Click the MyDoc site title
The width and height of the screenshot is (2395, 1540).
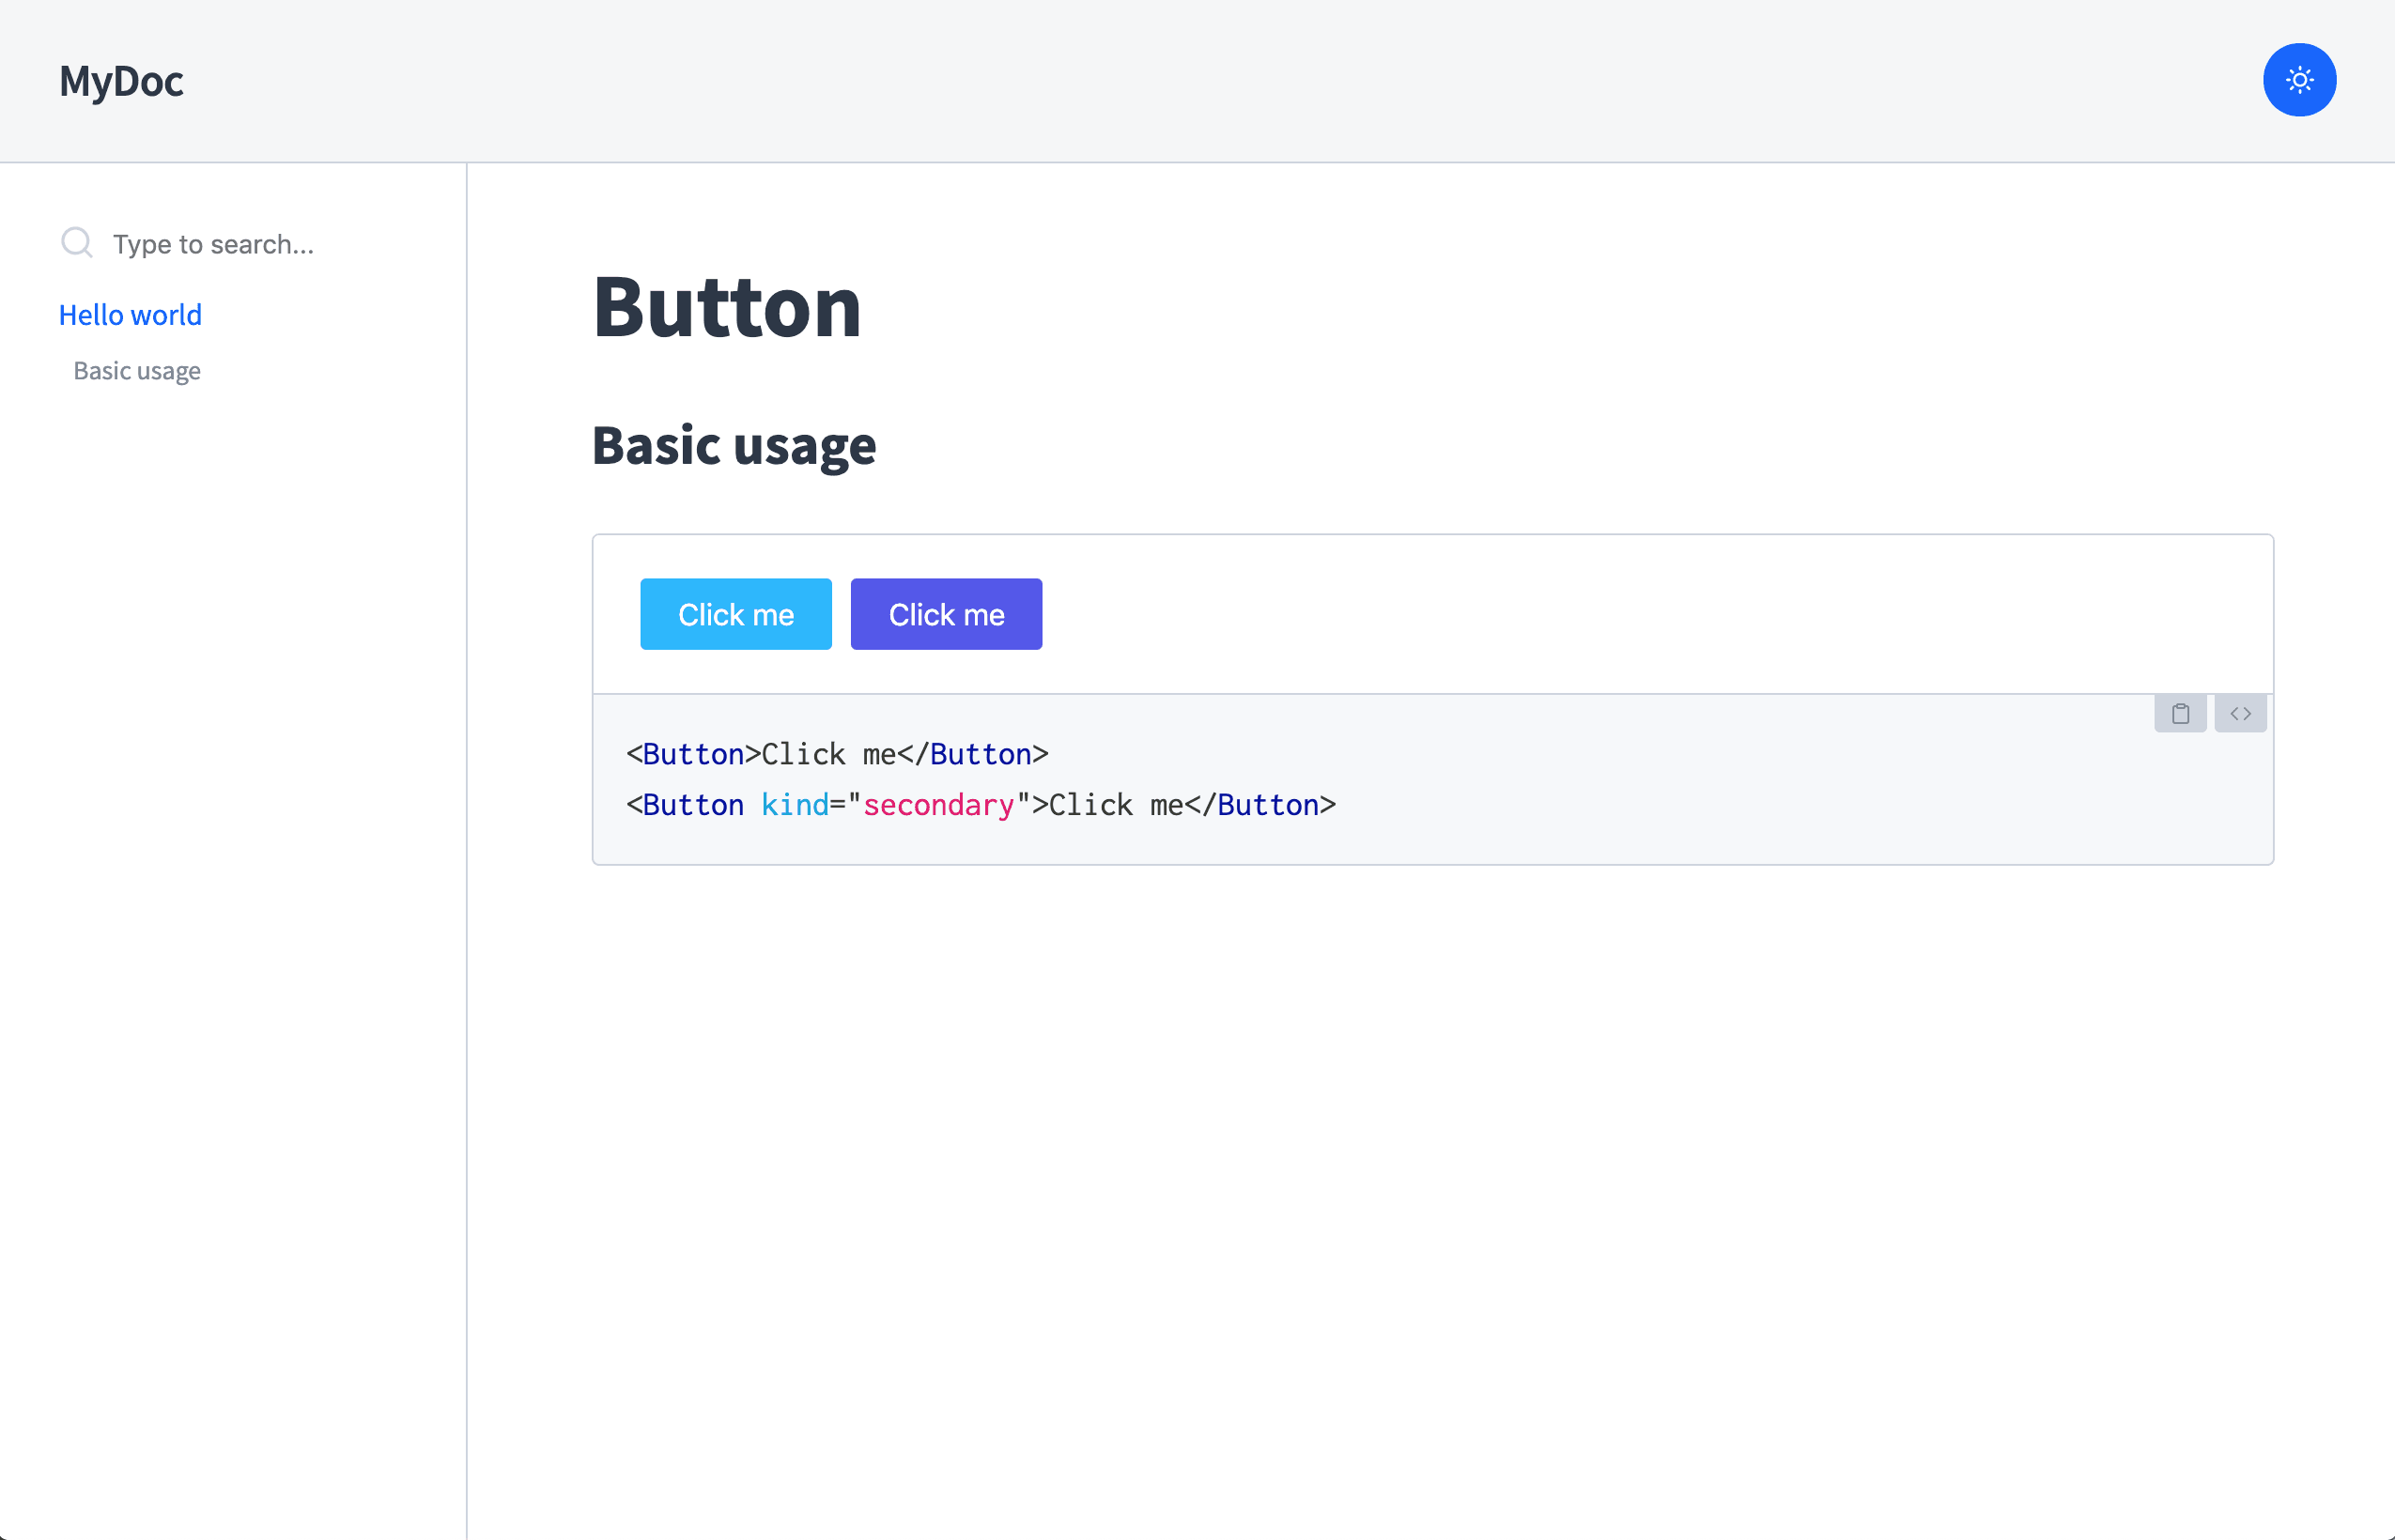coord(121,81)
